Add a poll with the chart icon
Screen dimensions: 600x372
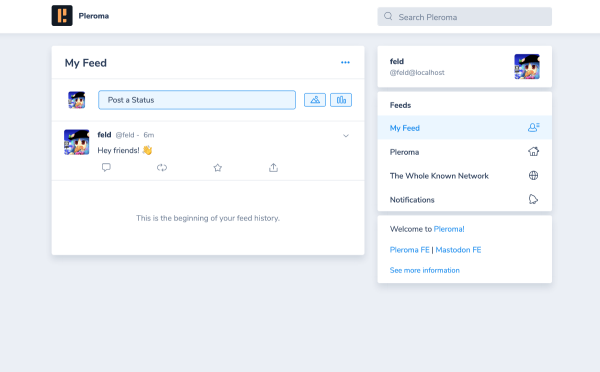point(341,100)
